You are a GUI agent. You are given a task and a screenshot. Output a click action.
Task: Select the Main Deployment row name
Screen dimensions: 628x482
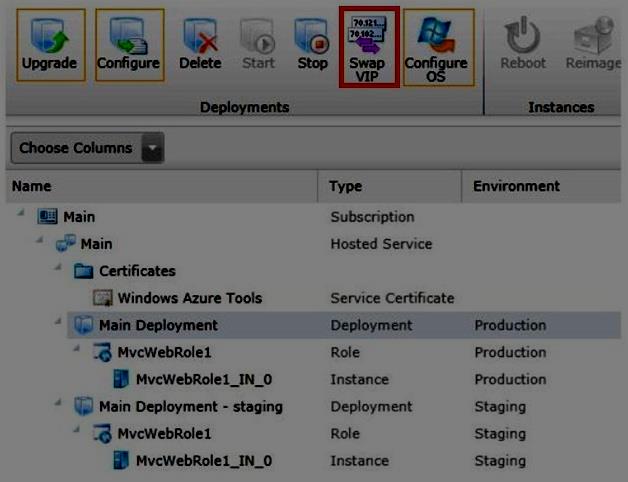click(x=158, y=325)
